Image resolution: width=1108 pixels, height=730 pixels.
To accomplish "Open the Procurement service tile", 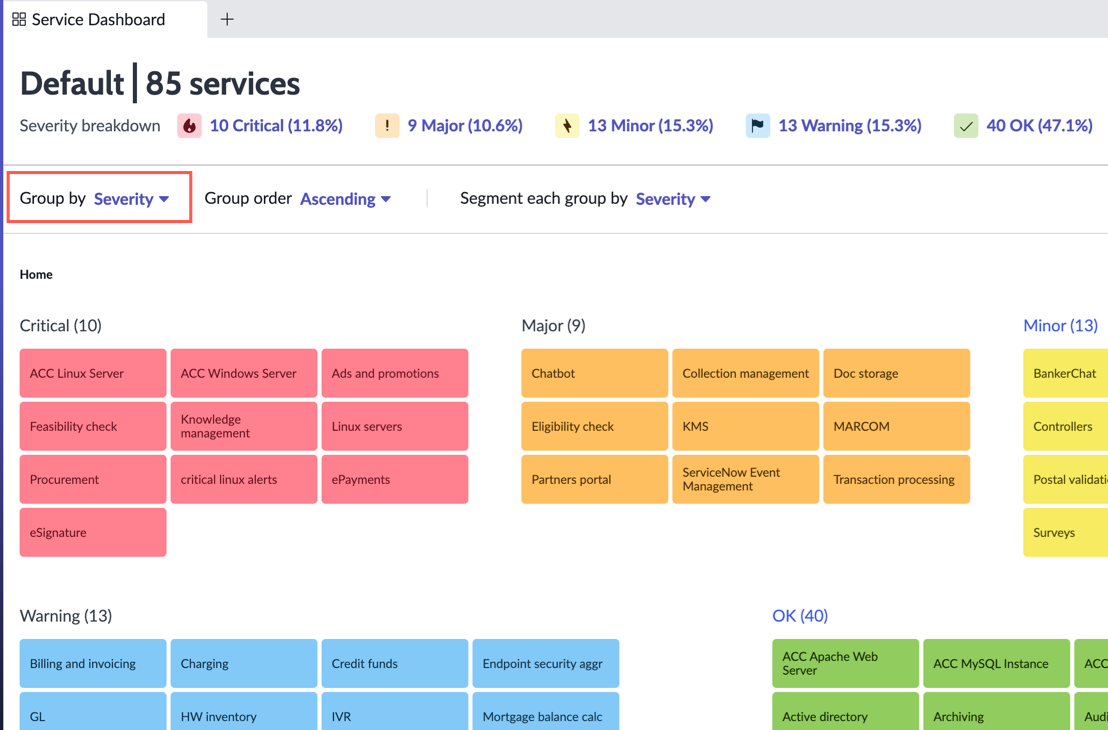I will pos(93,479).
